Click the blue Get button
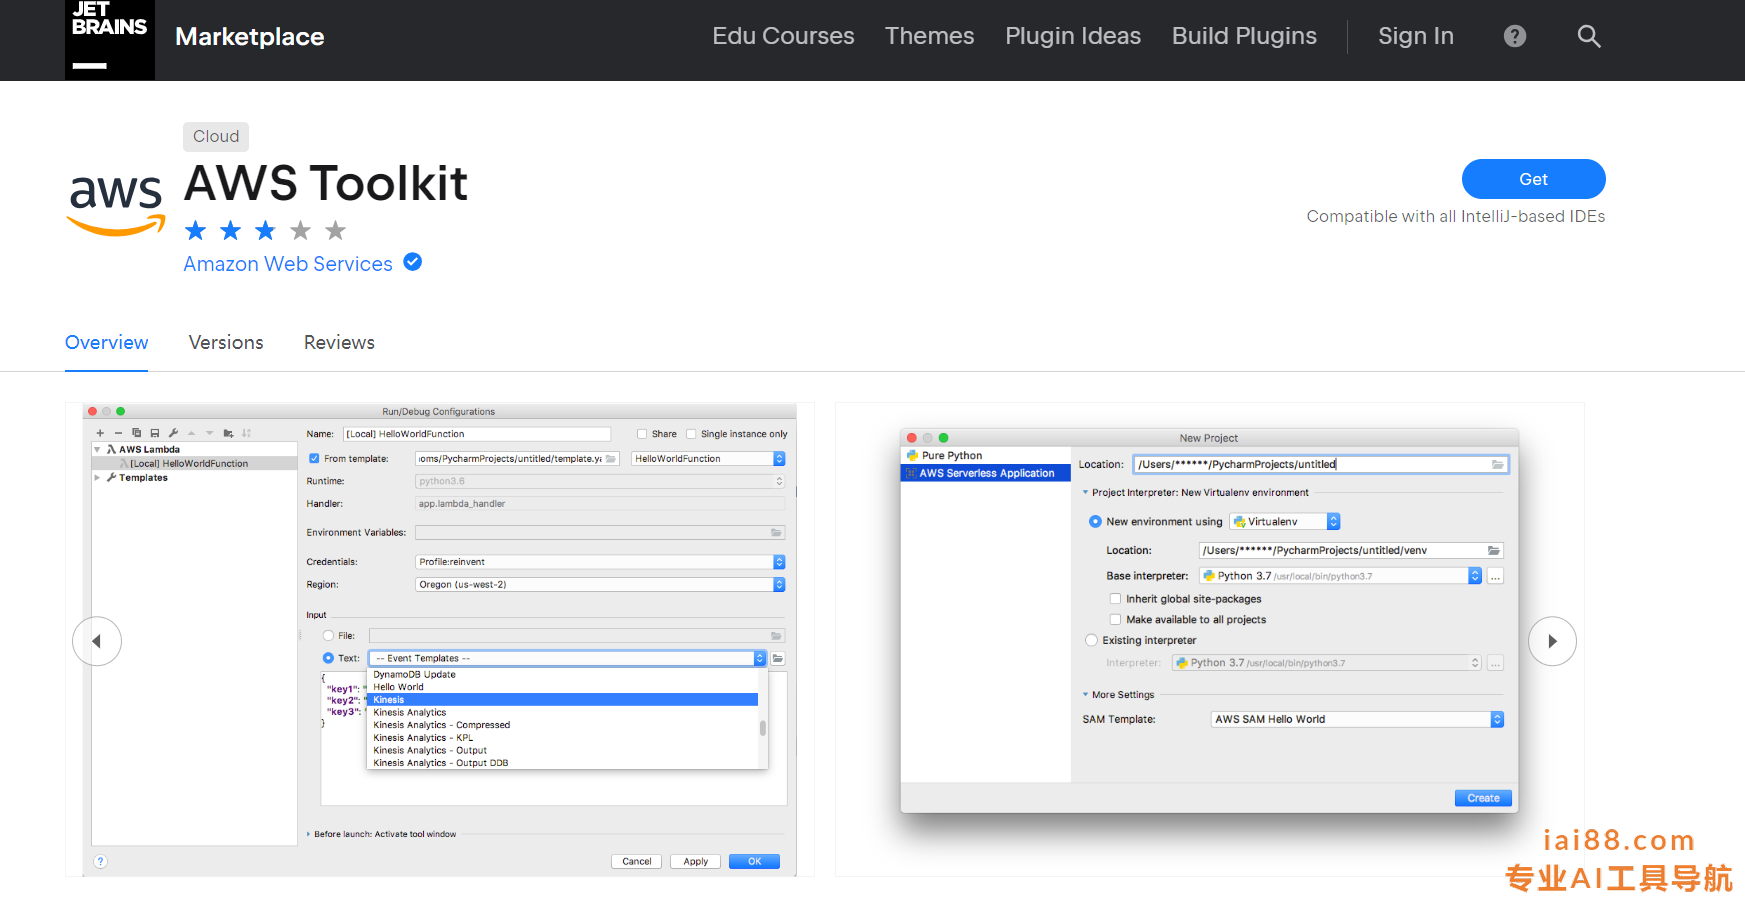Image resolution: width=1745 pixels, height=904 pixels. 1533,179
